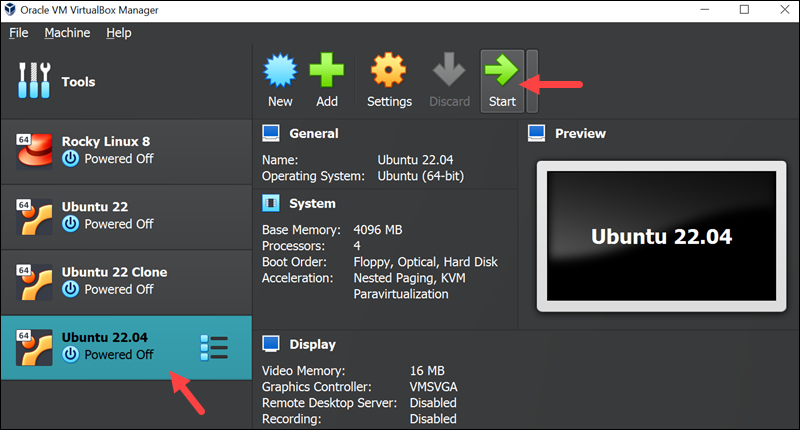Click Powered Off status under Ubuntu 22

(x=119, y=224)
